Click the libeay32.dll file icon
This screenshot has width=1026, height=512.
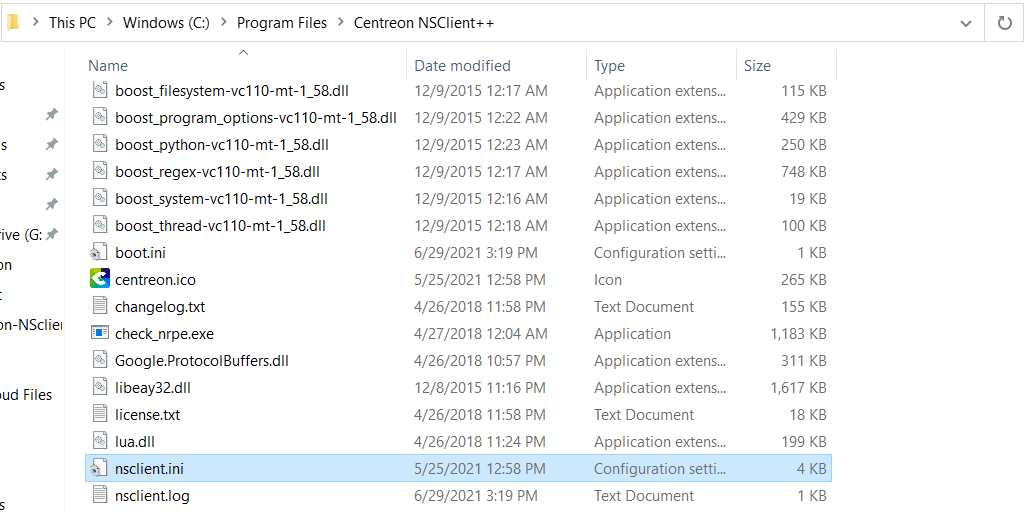99,388
